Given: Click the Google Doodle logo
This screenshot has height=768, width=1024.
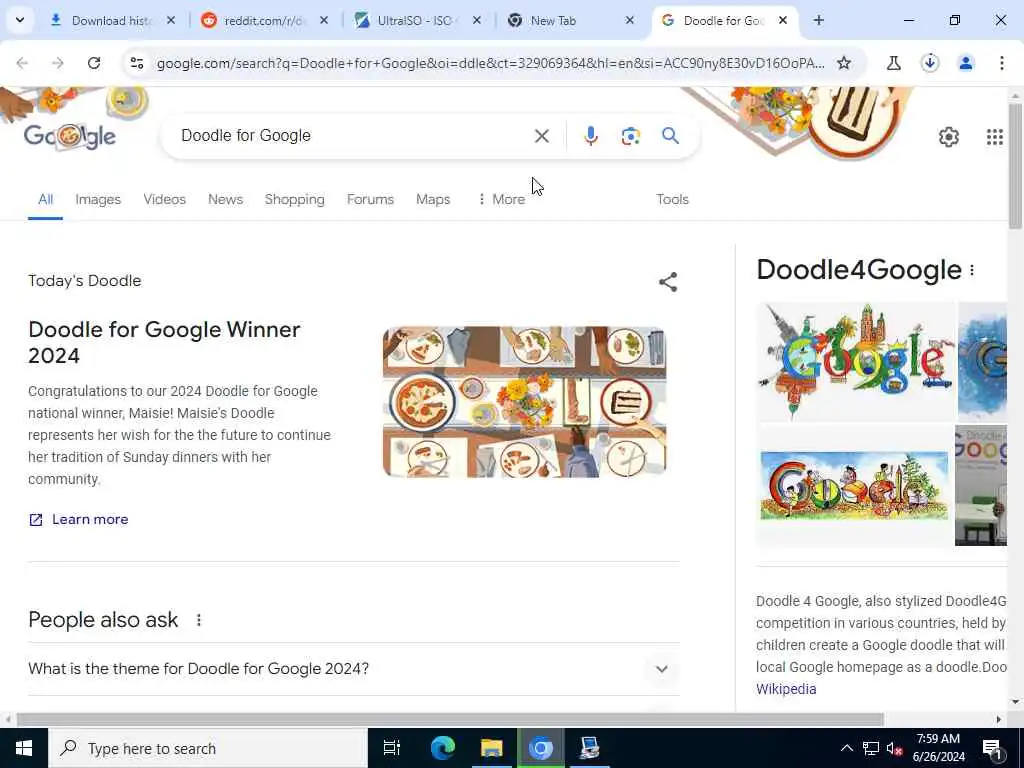Looking at the screenshot, I should click(x=70, y=136).
